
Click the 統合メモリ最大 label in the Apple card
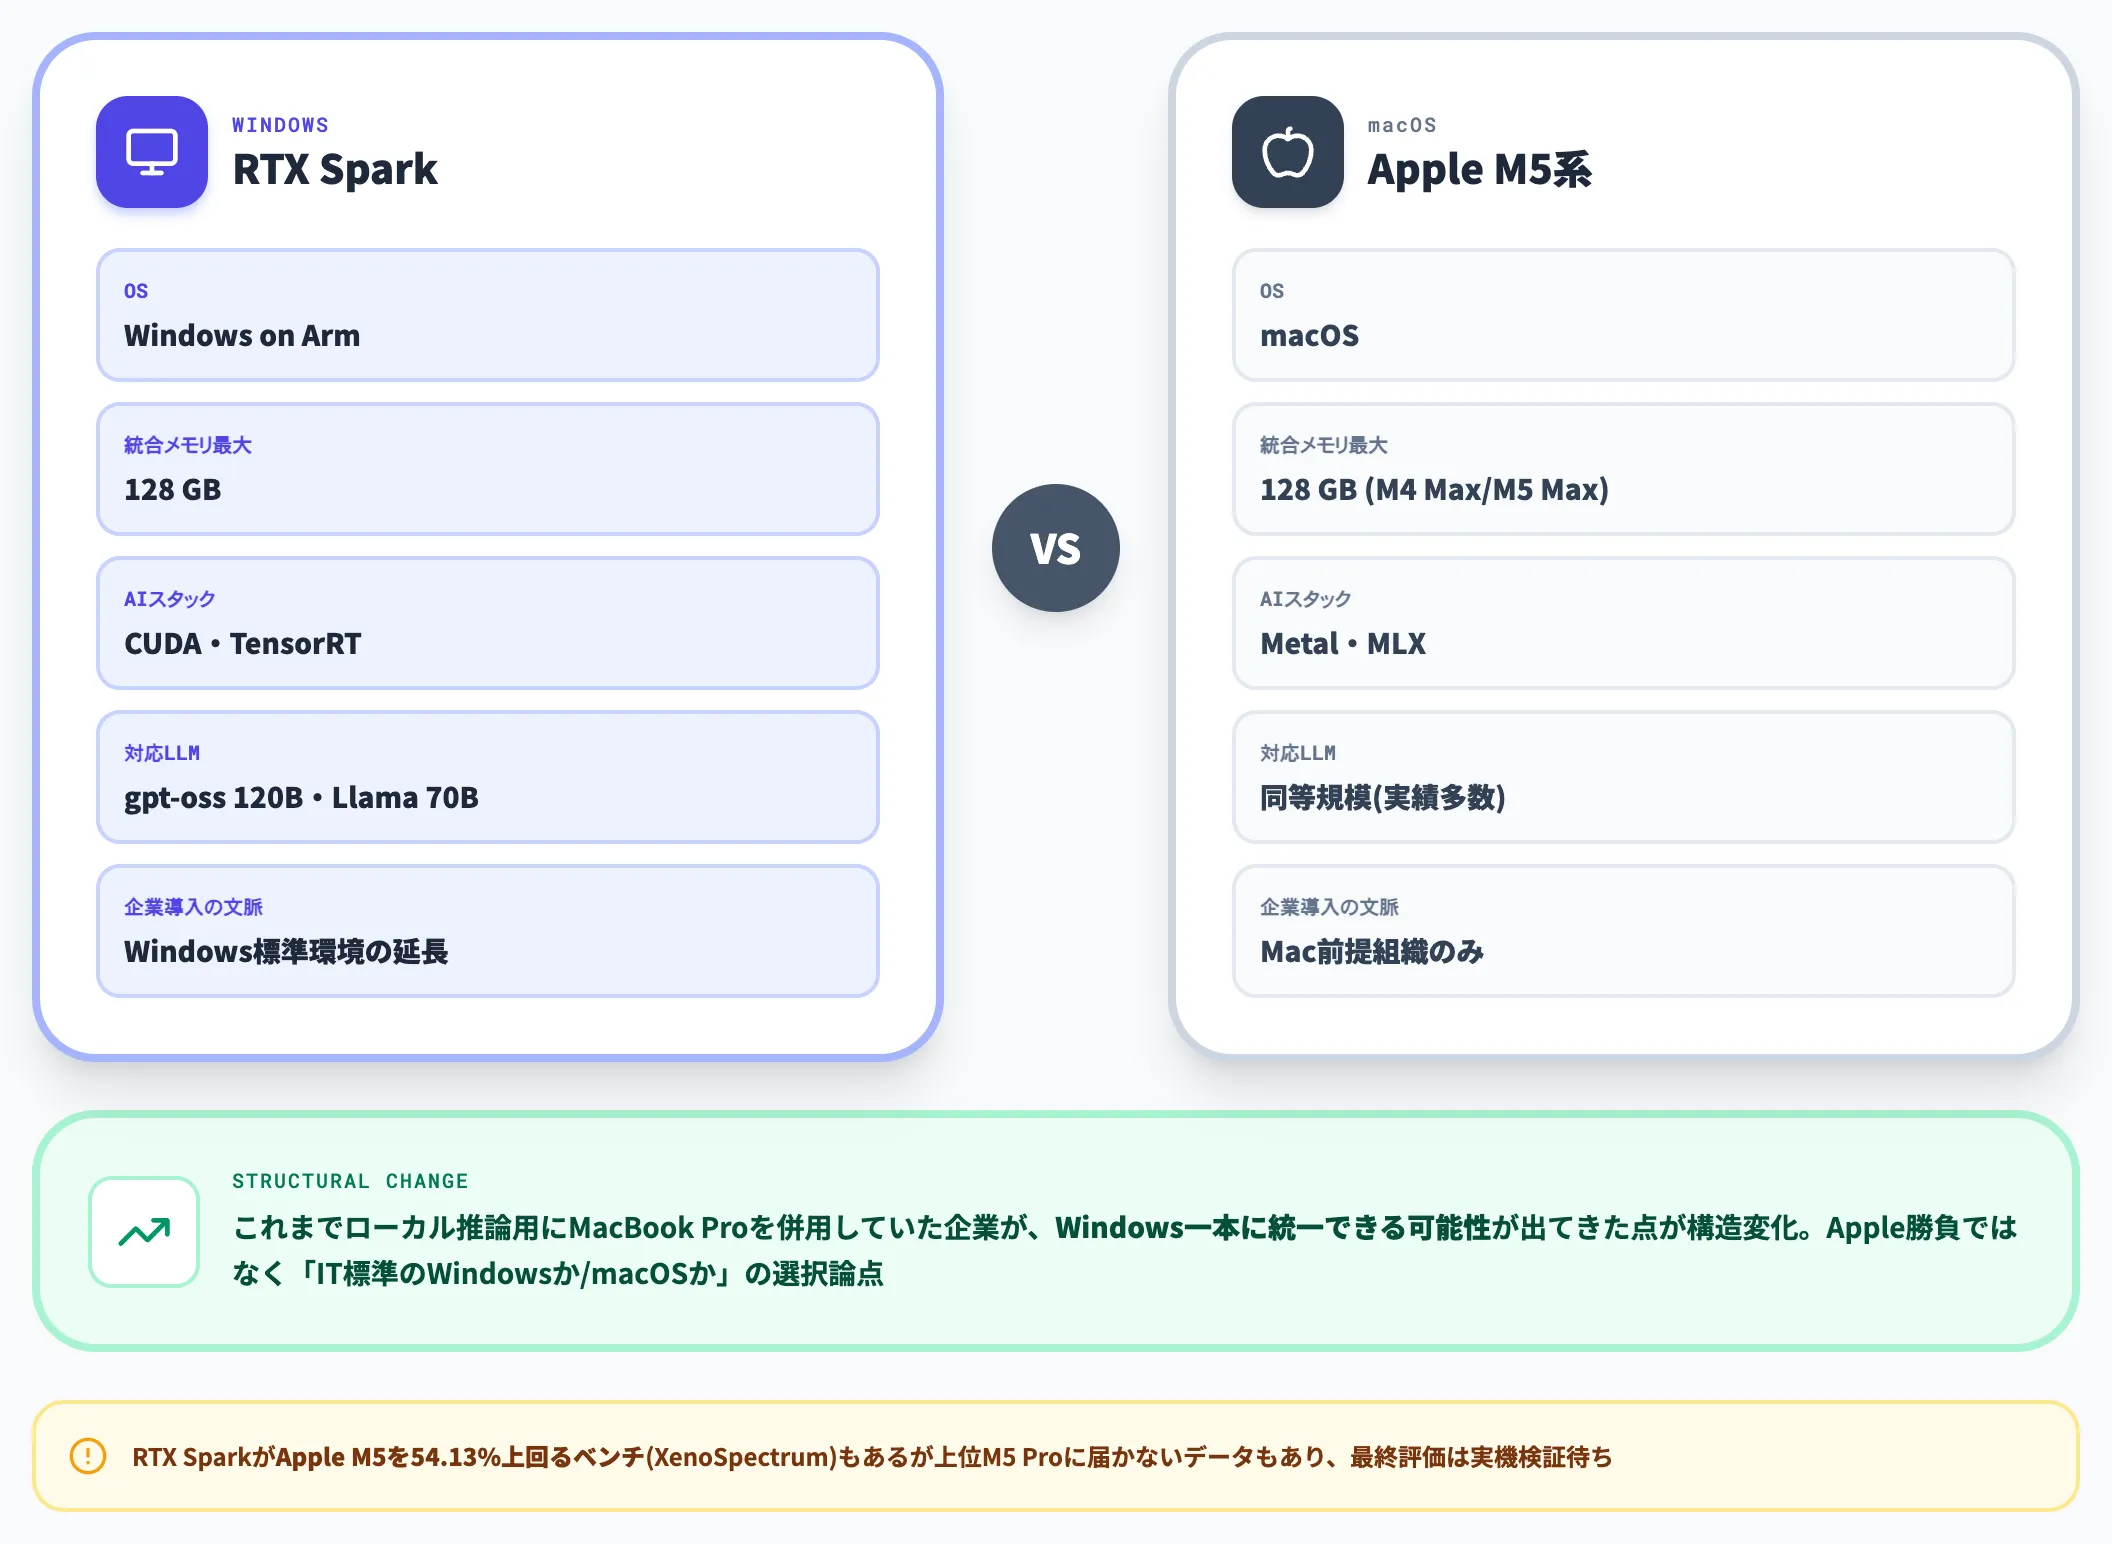pos(1324,445)
